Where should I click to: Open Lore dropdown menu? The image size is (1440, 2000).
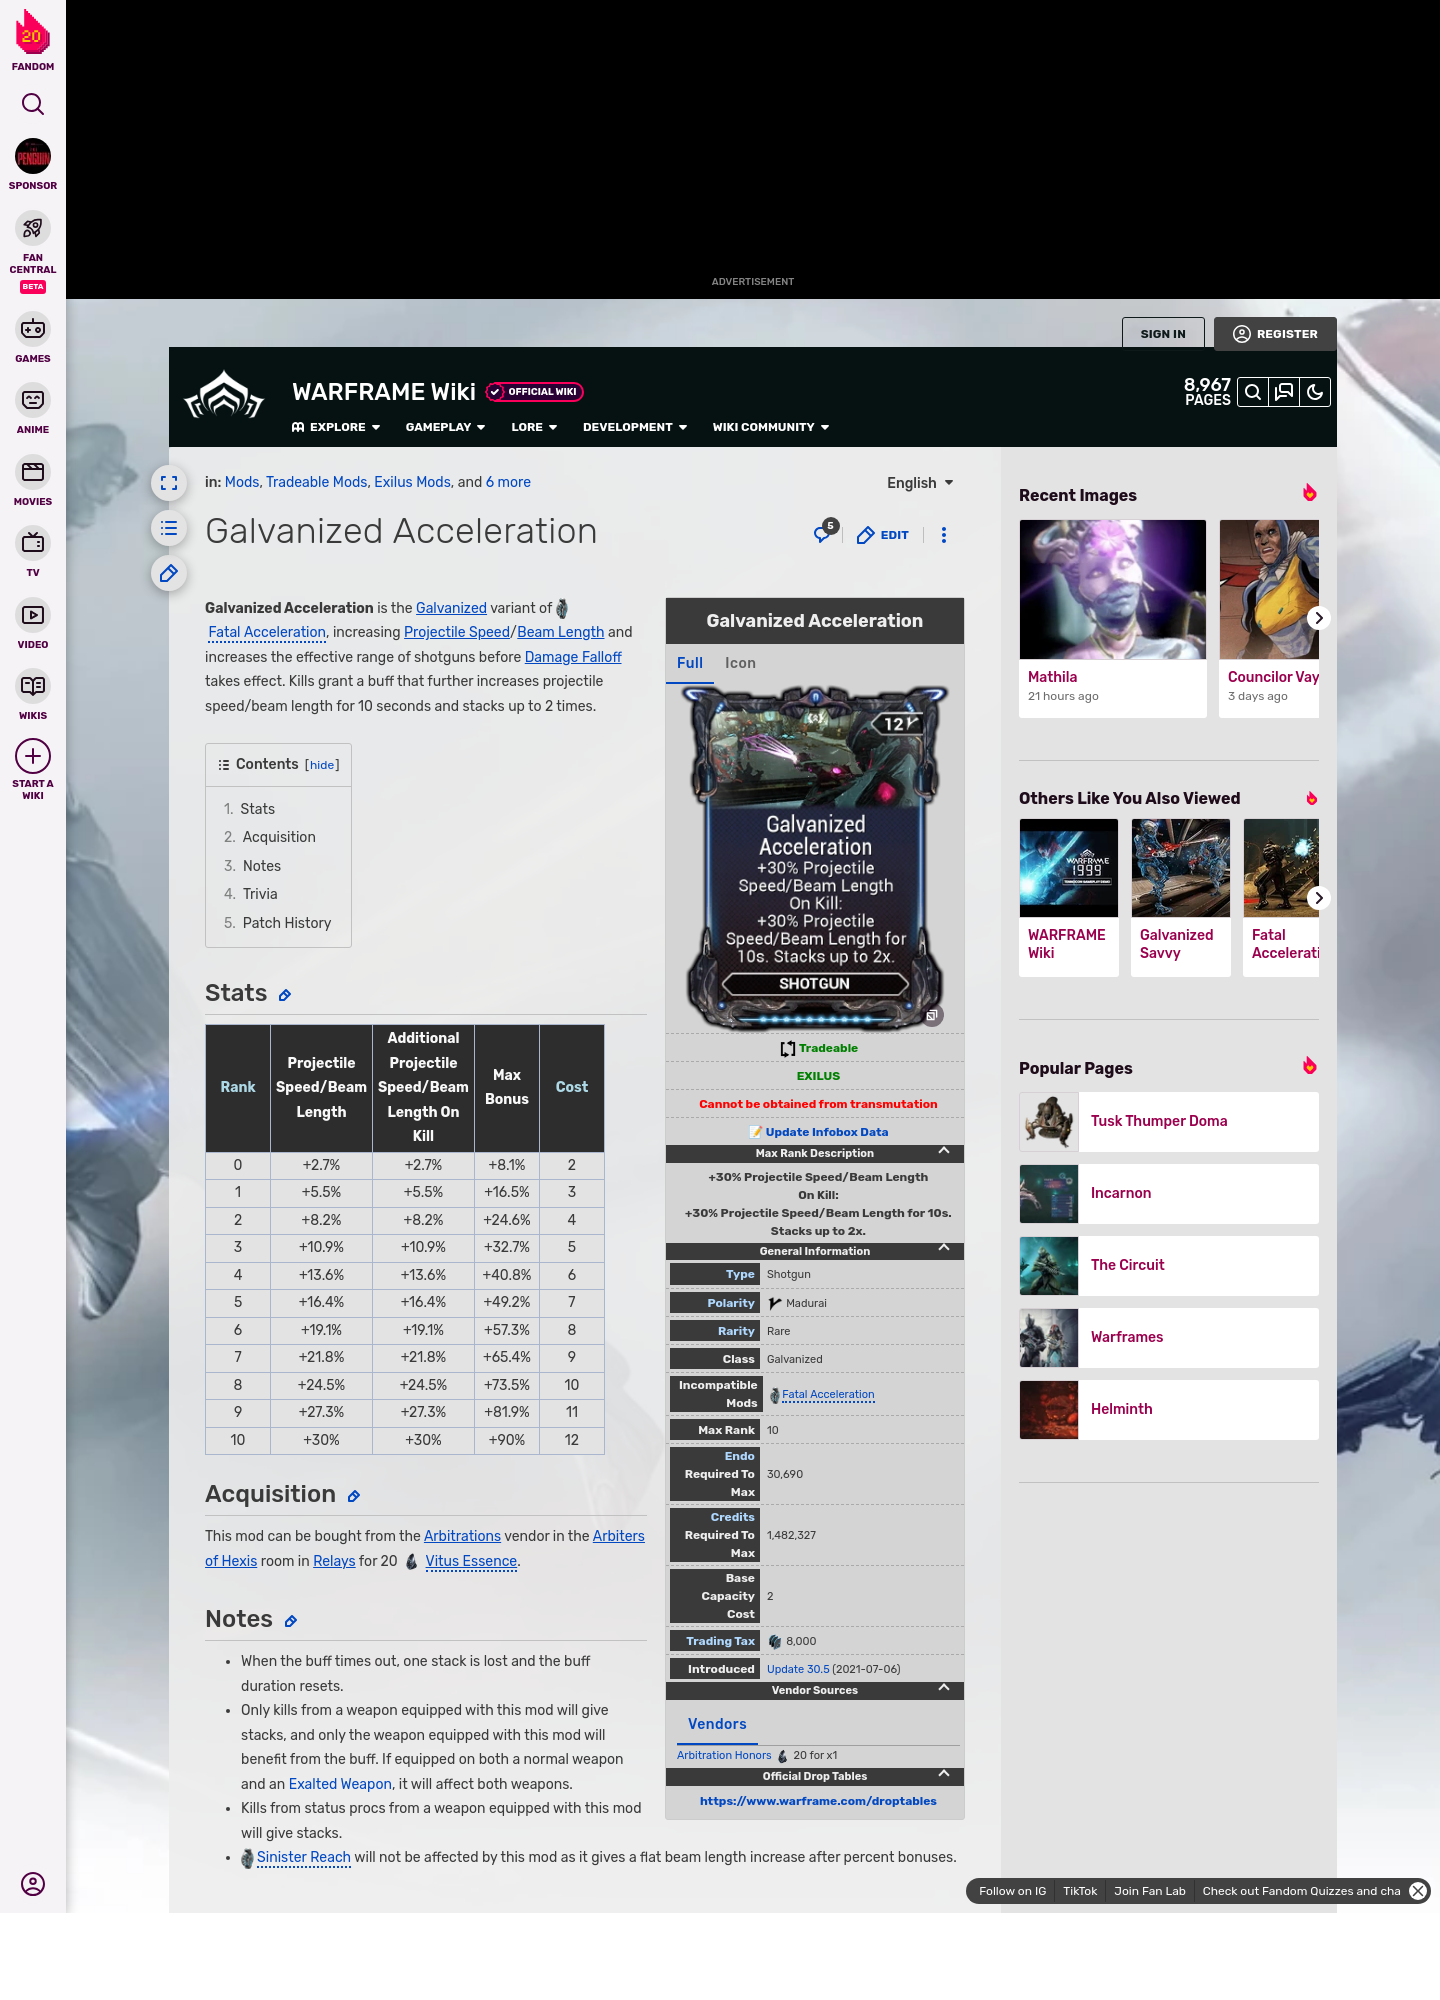534,427
